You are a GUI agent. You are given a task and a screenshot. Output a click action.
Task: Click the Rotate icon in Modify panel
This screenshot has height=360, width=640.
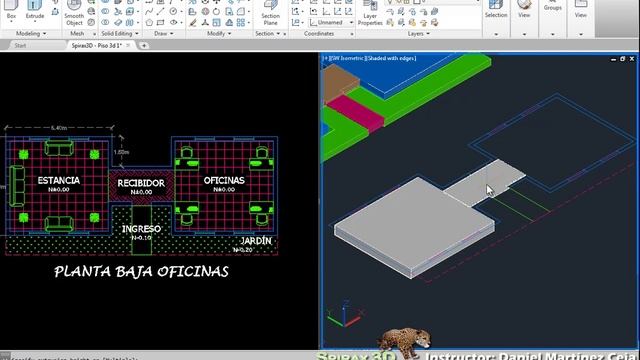[216, 11]
